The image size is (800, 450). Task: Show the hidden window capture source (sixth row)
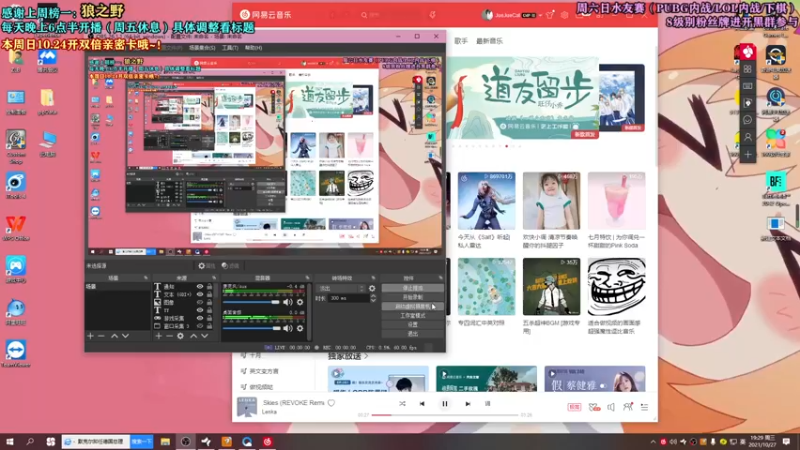199,326
